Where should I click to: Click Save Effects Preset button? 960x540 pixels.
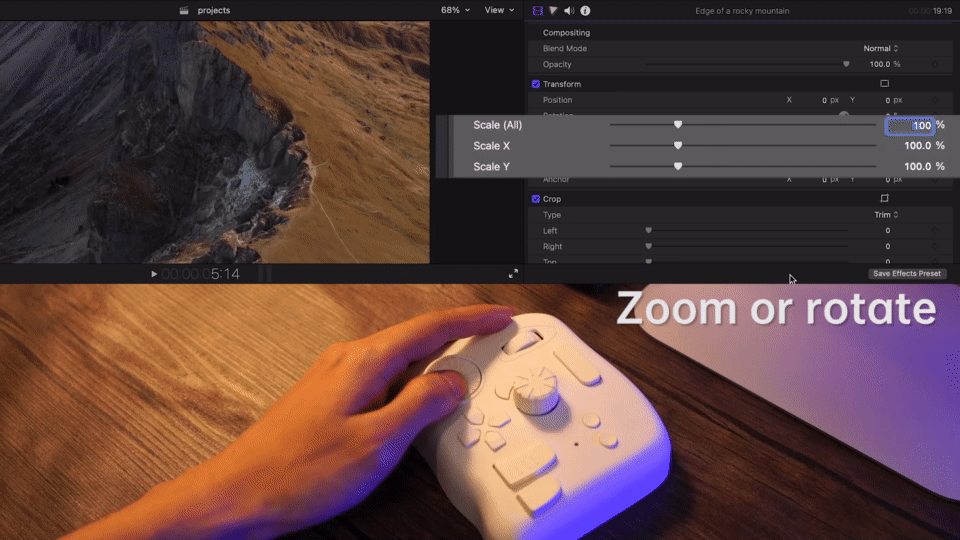point(907,274)
